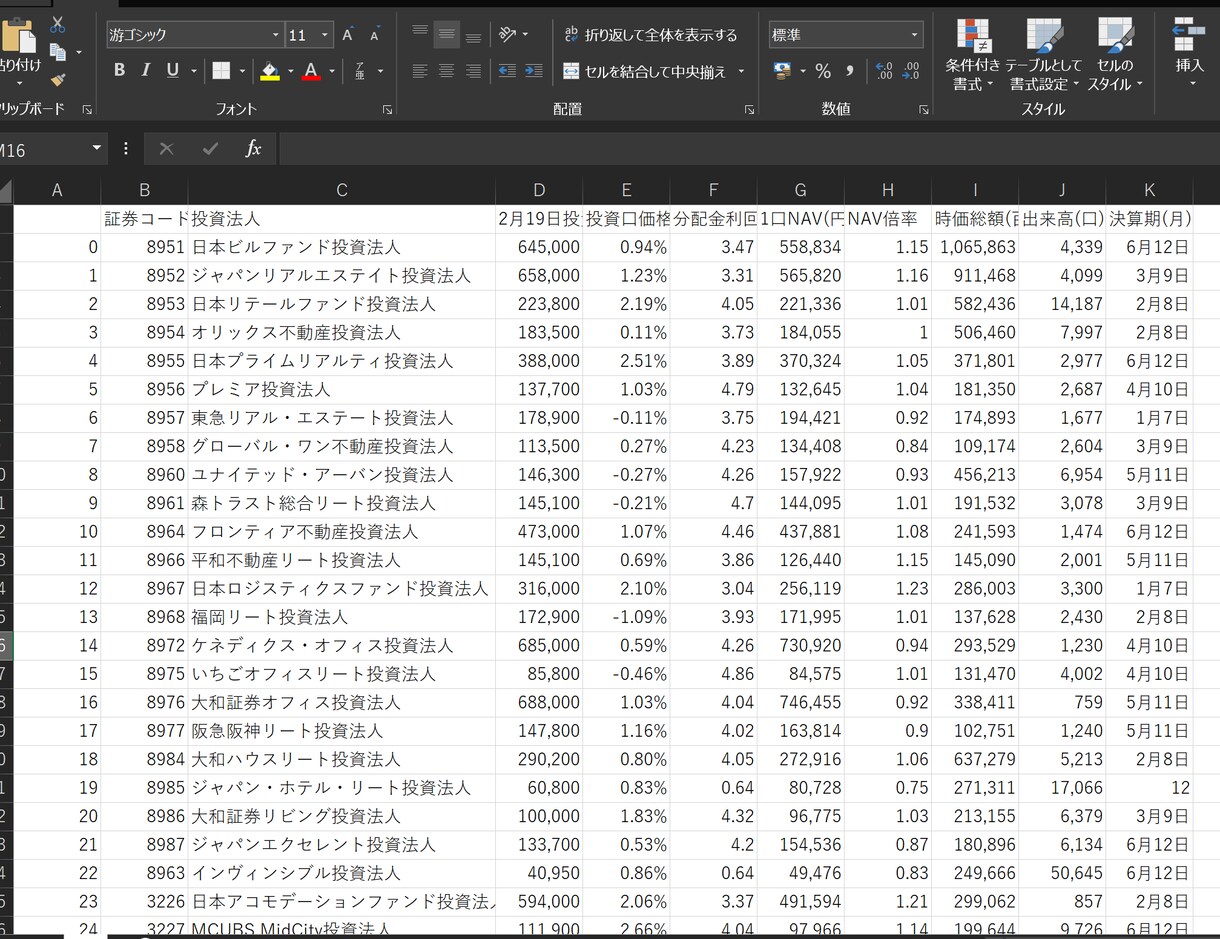Click the phonetic guide (furigana) icon
Screen dimensions: 1220x939
[x=360, y=71]
